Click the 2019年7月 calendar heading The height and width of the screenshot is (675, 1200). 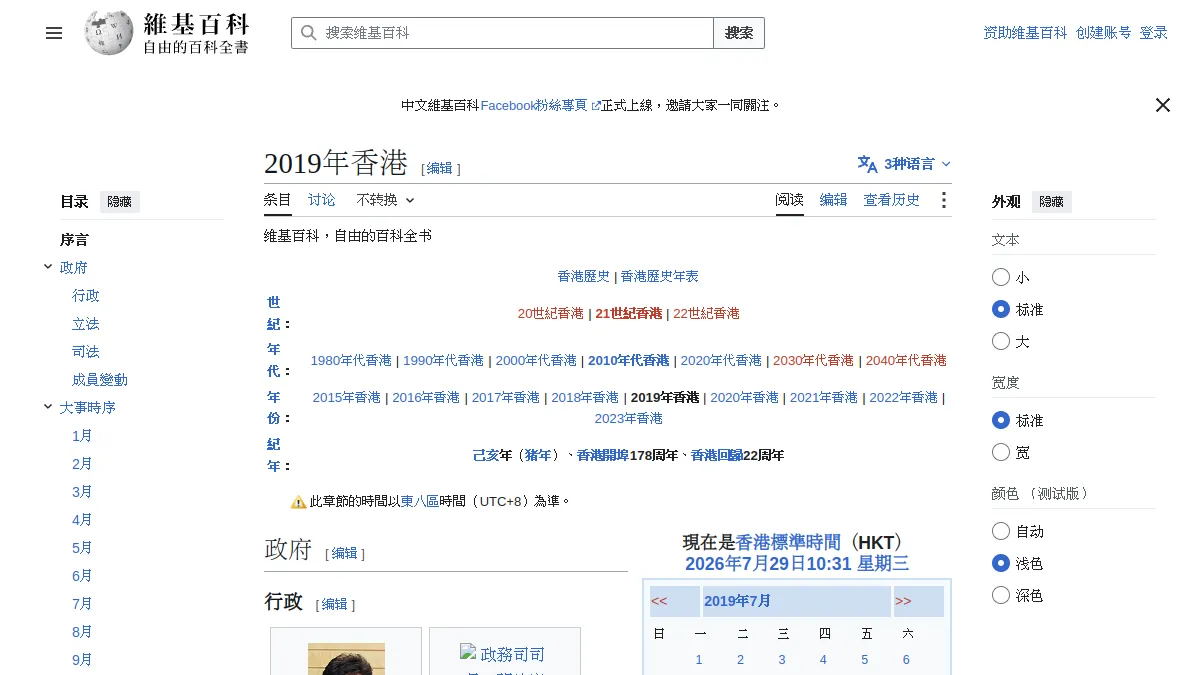pos(737,601)
